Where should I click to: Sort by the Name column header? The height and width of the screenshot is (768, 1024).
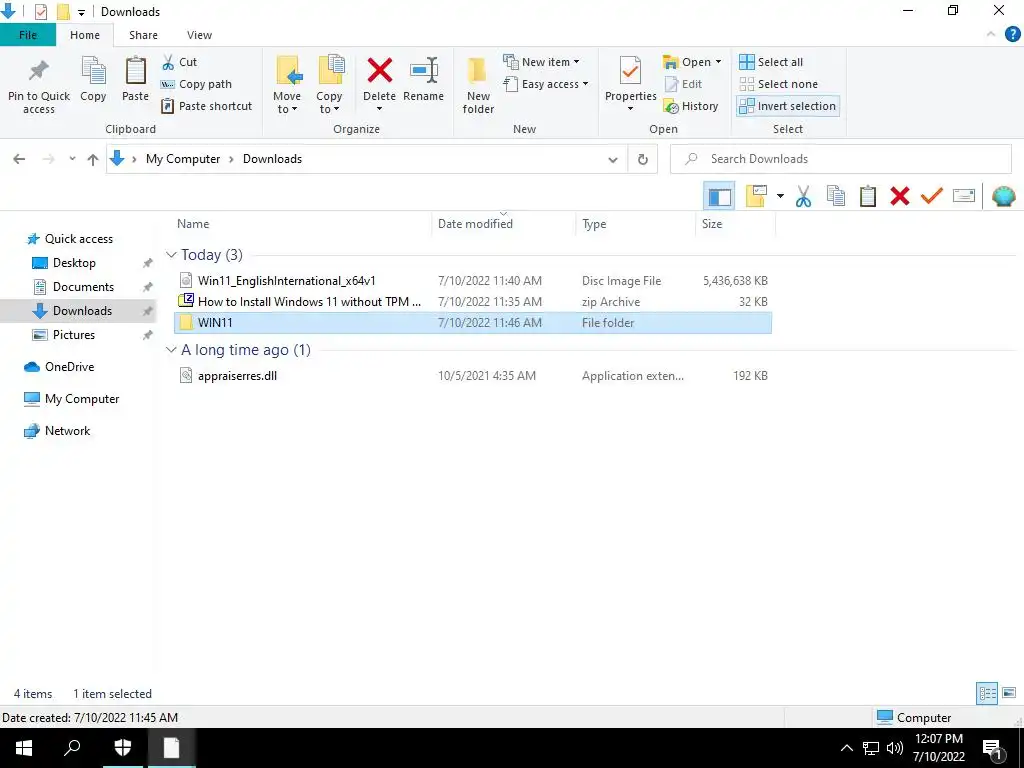(193, 224)
